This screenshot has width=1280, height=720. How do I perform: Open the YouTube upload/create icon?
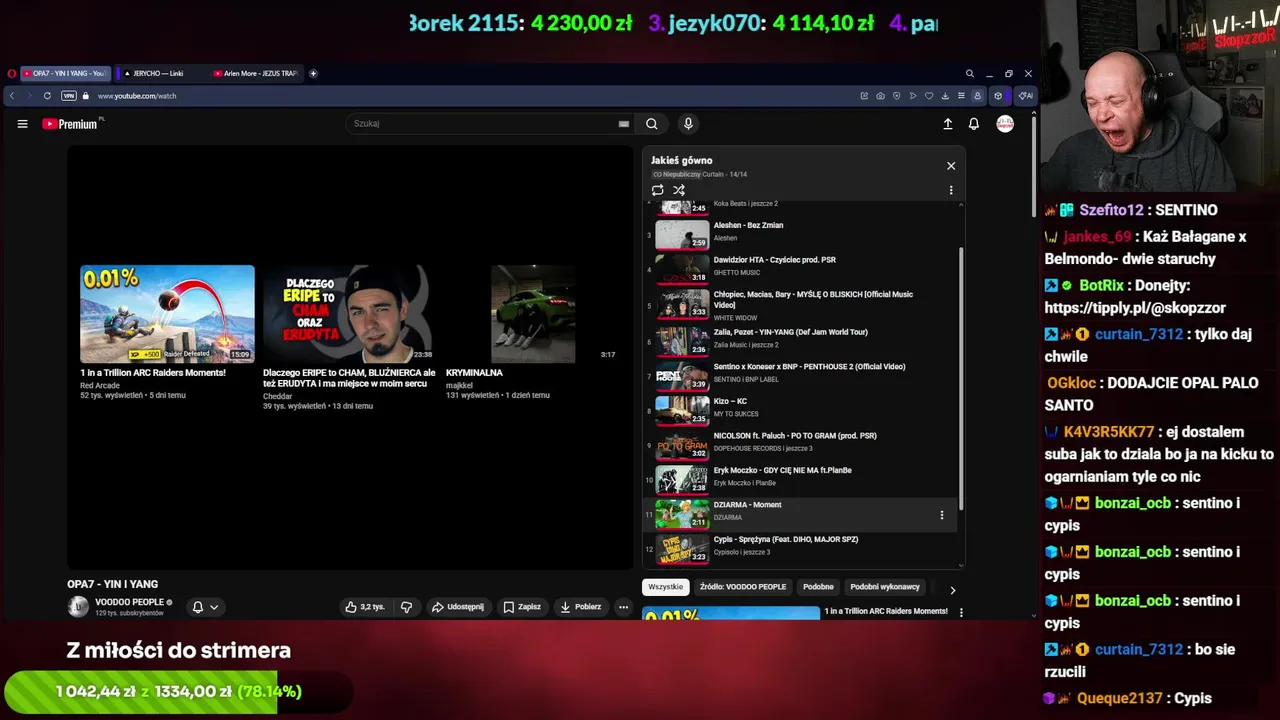[x=948, y=124]
